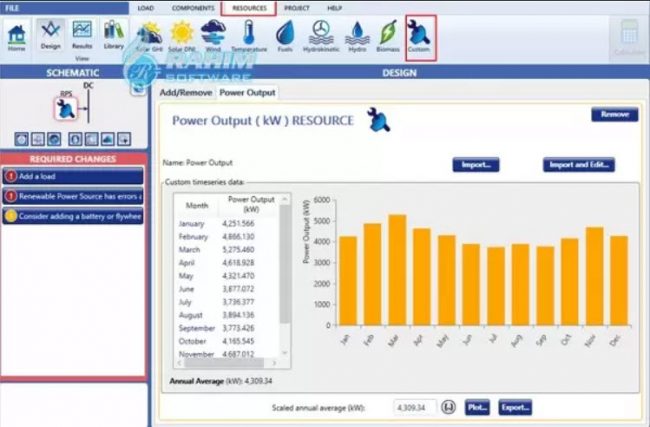Open the Library view

point(113,34)
